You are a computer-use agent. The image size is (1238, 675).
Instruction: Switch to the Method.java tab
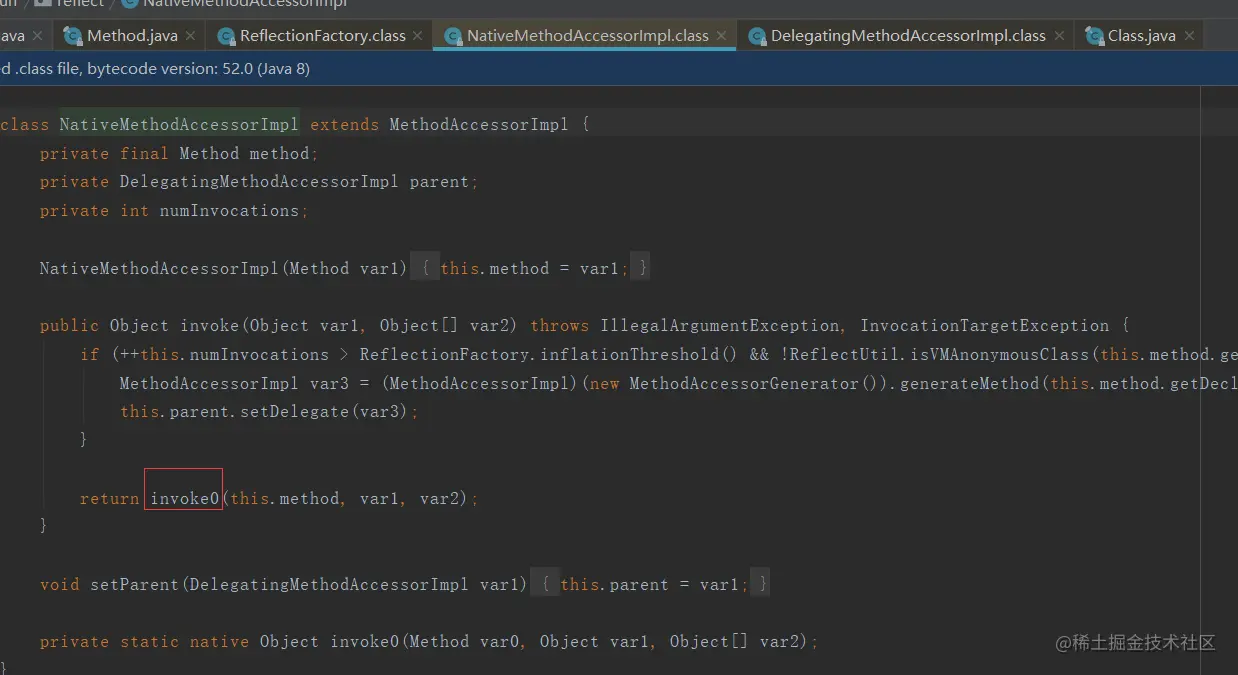(x=132, y=36)
